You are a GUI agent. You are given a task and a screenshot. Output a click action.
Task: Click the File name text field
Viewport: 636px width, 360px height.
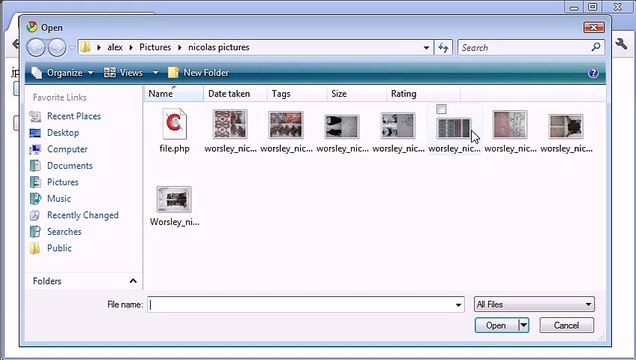(x=300, y=304)
